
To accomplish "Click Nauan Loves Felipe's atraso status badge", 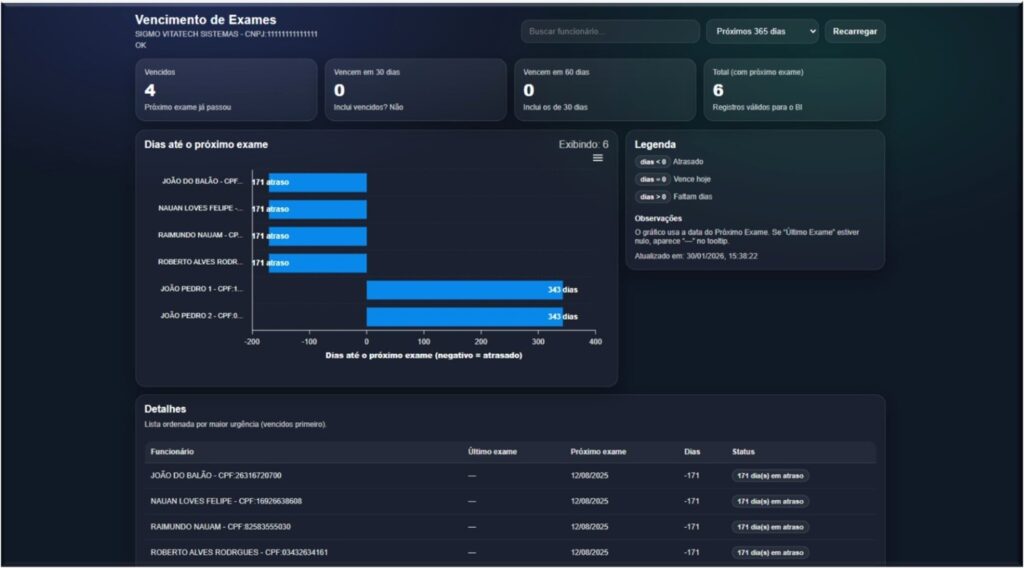I will (x=770, y=501).
